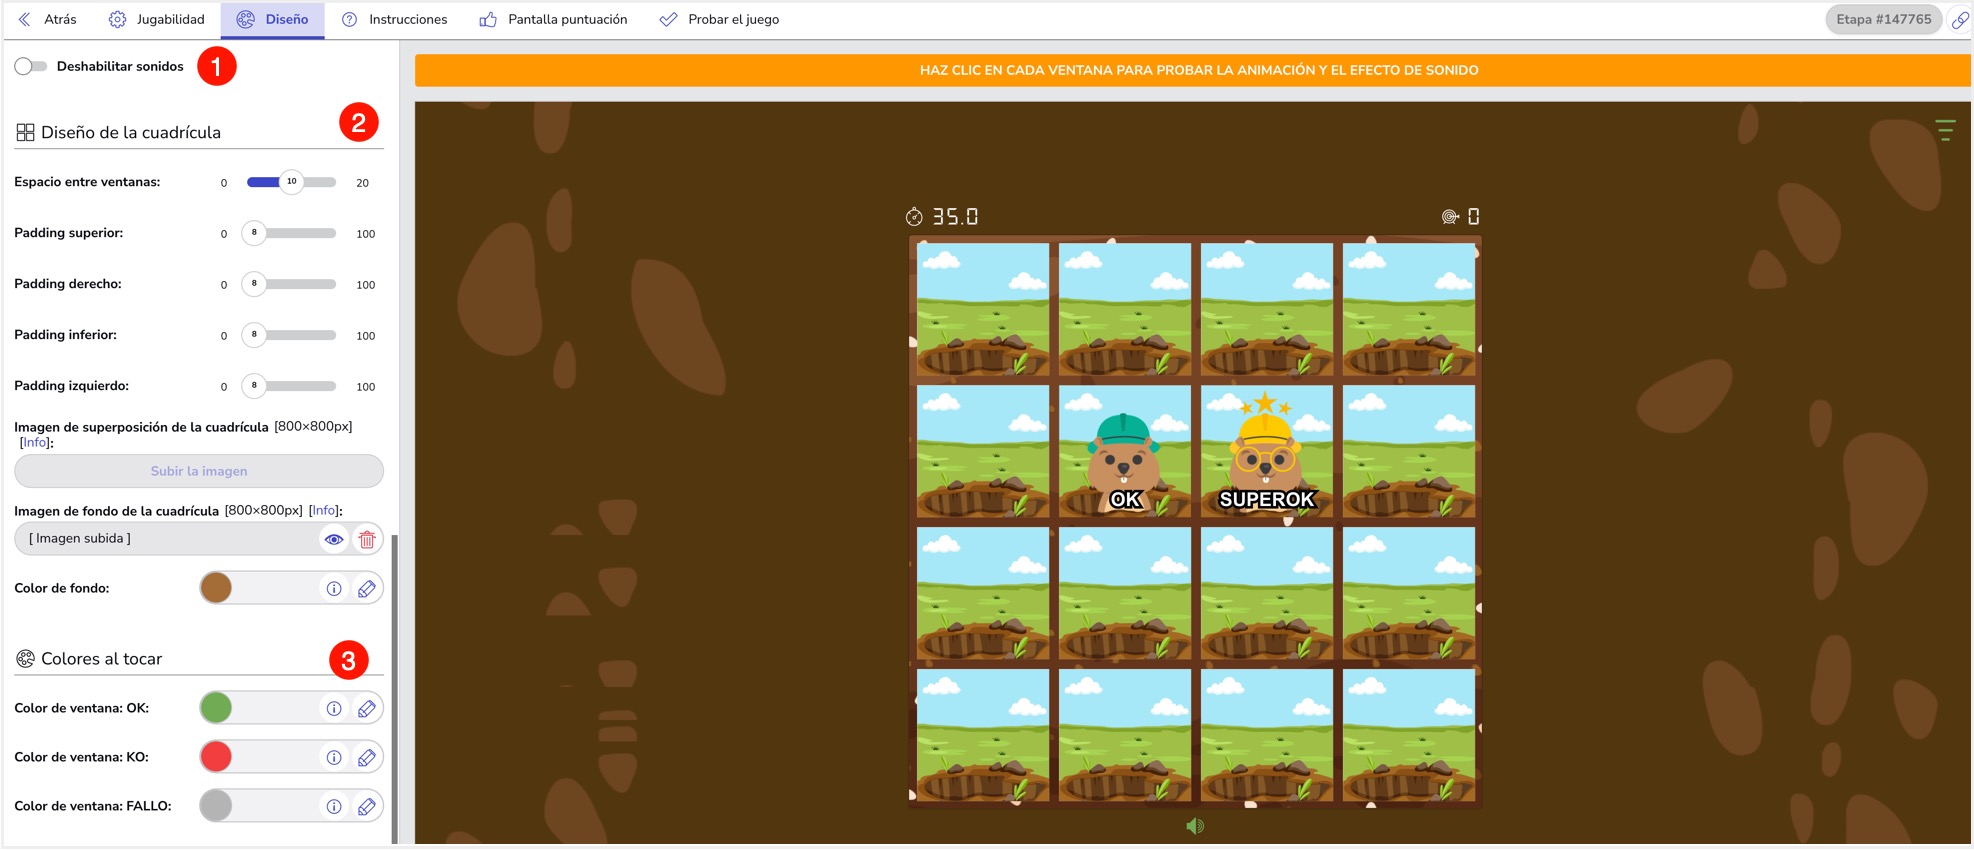Open the Instrucciones tab

tap(395, 19)
